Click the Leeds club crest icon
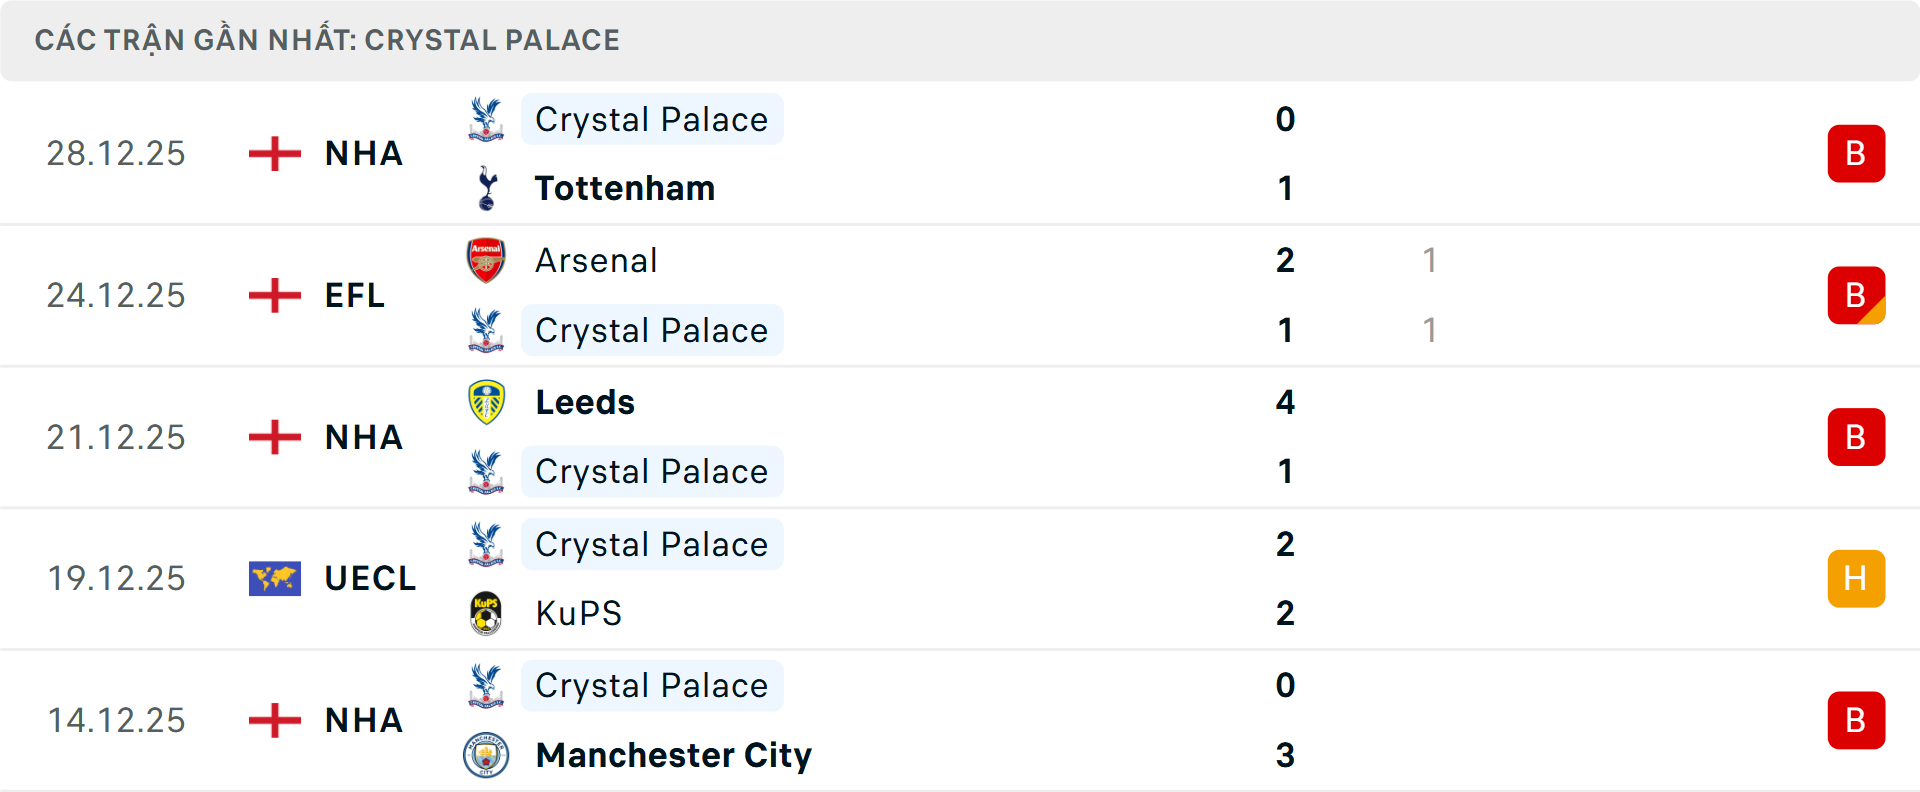 [x=487, y=402]
